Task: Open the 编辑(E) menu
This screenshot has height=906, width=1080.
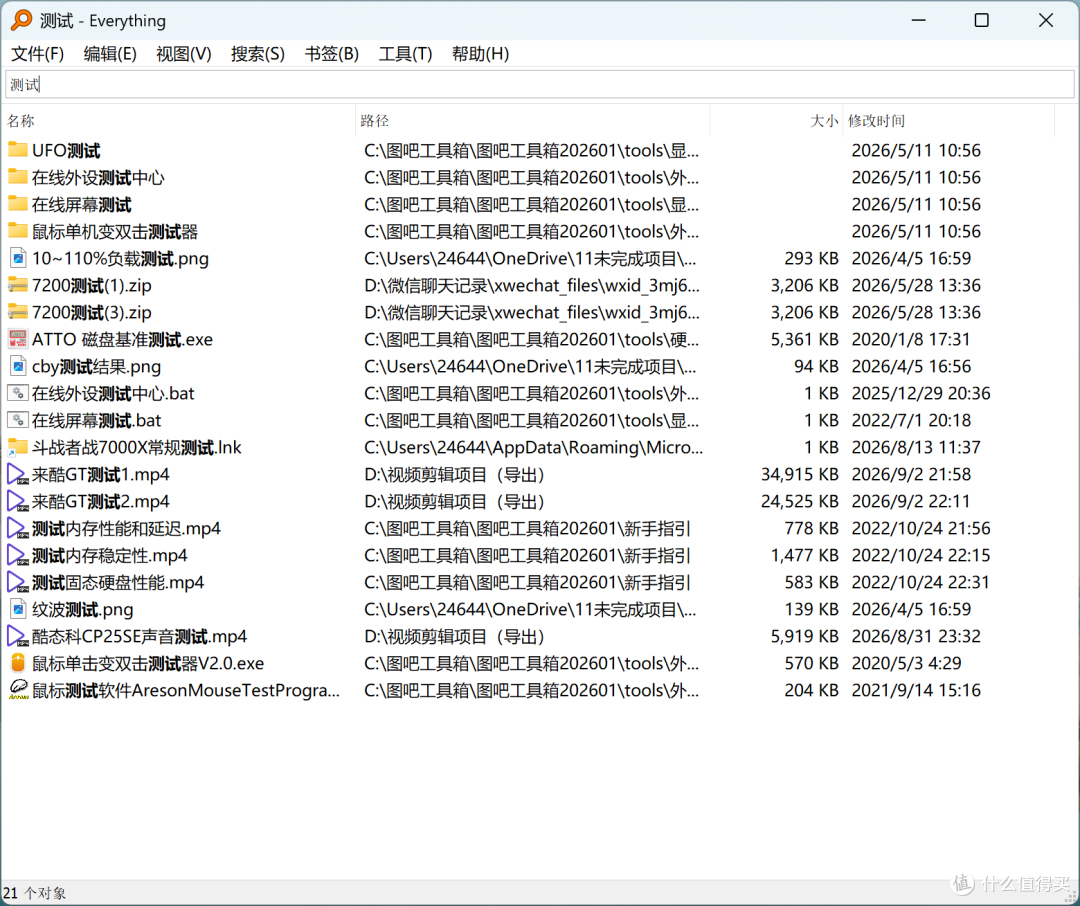Action: pos(110,54)
